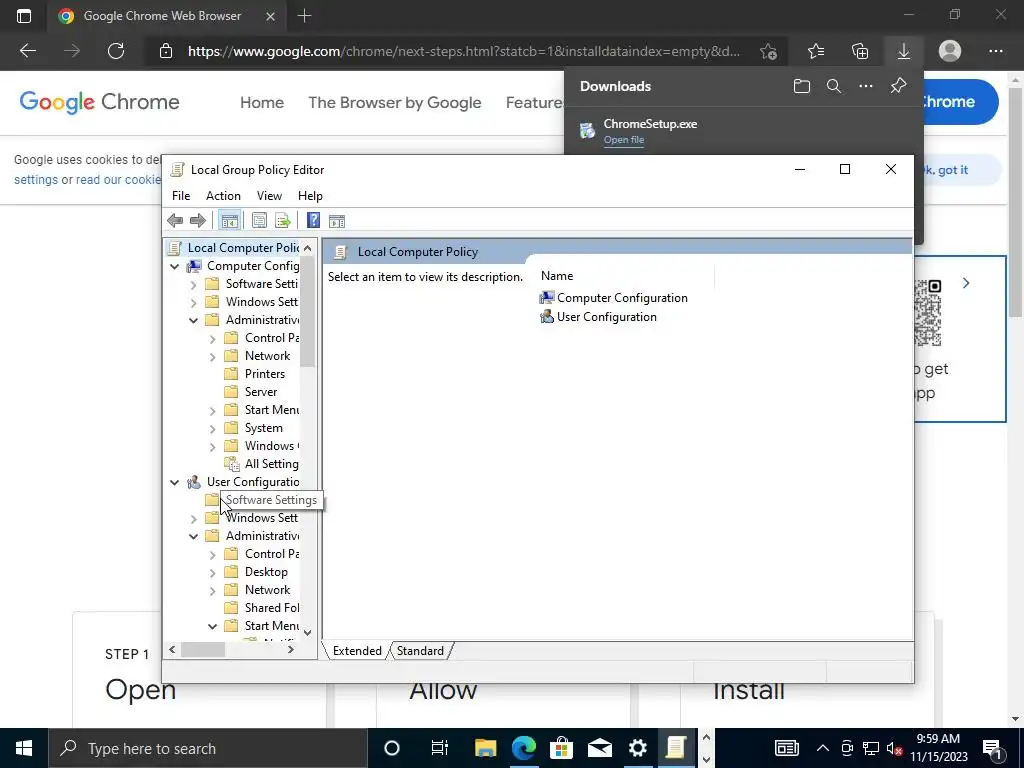Switch to the Extended tab
The width and height of the screenshot is (1024, 768).
(357, 650)
